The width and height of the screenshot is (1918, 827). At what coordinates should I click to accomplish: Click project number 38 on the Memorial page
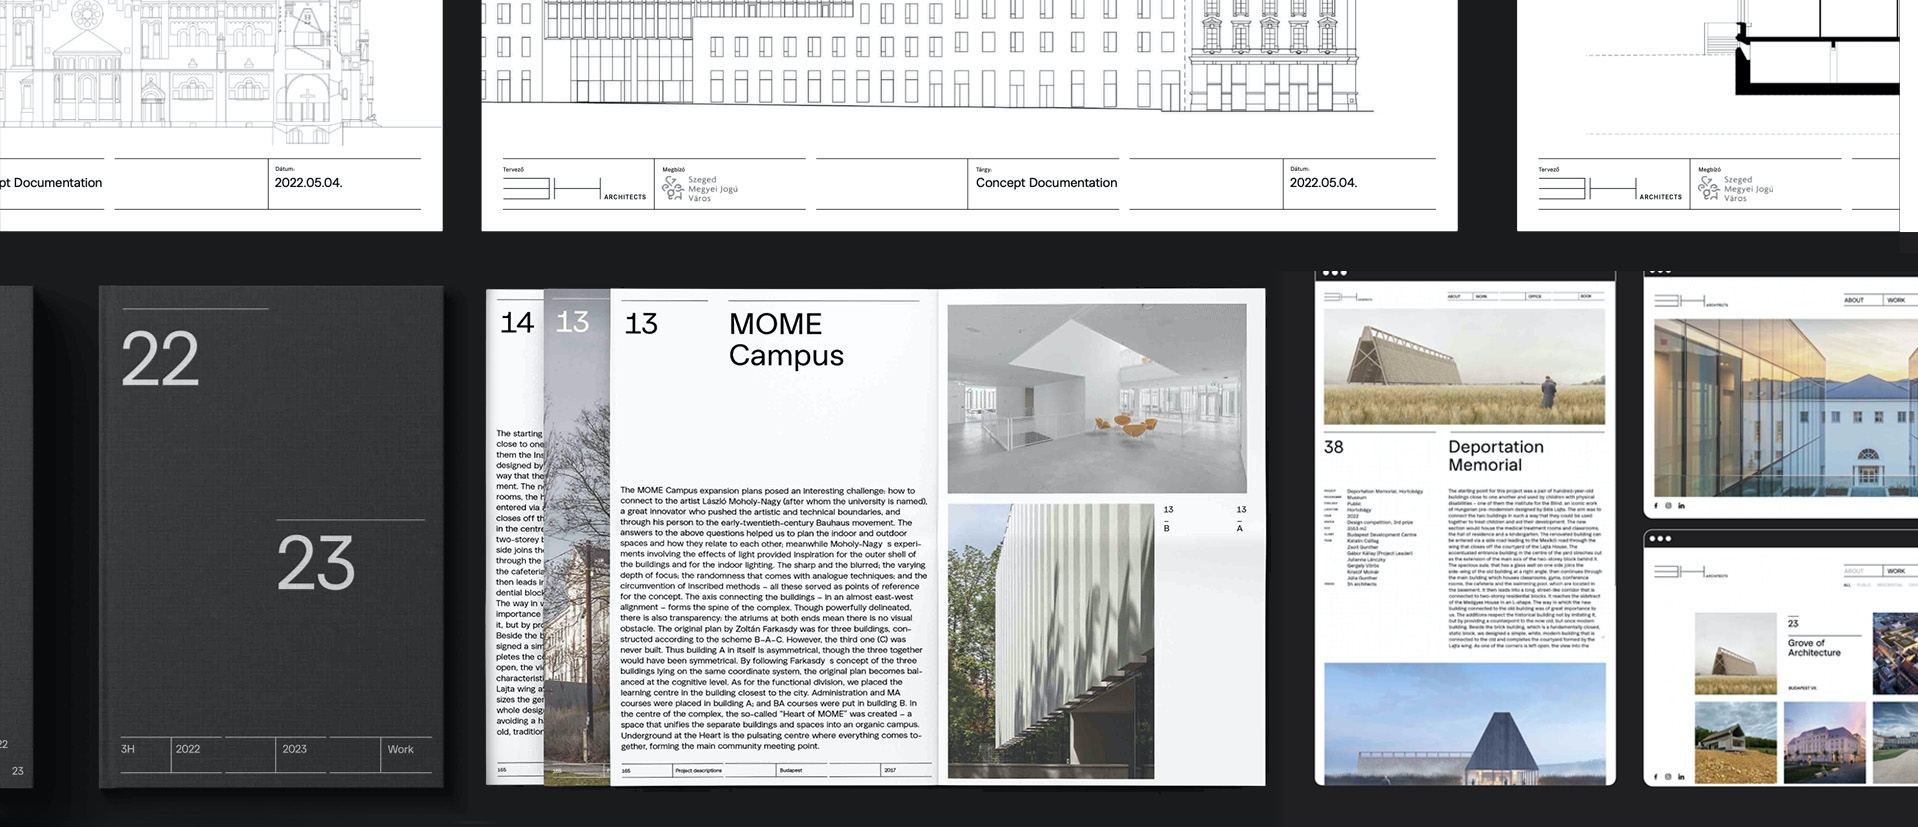tap(1334, 447)
